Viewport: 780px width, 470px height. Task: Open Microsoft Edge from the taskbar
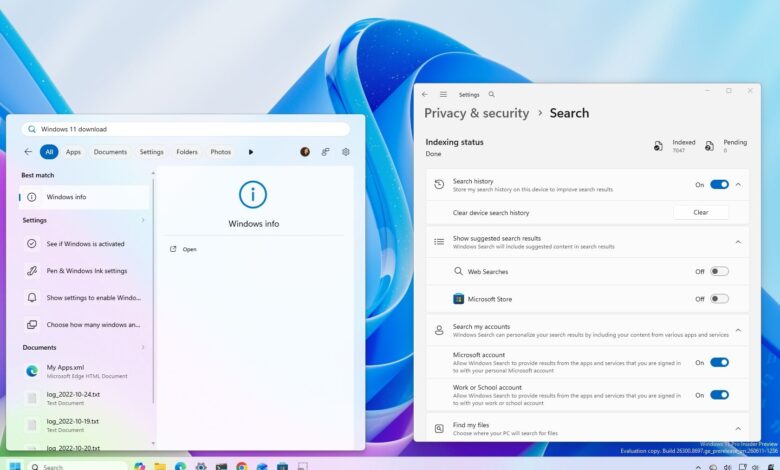click(180, 467)
